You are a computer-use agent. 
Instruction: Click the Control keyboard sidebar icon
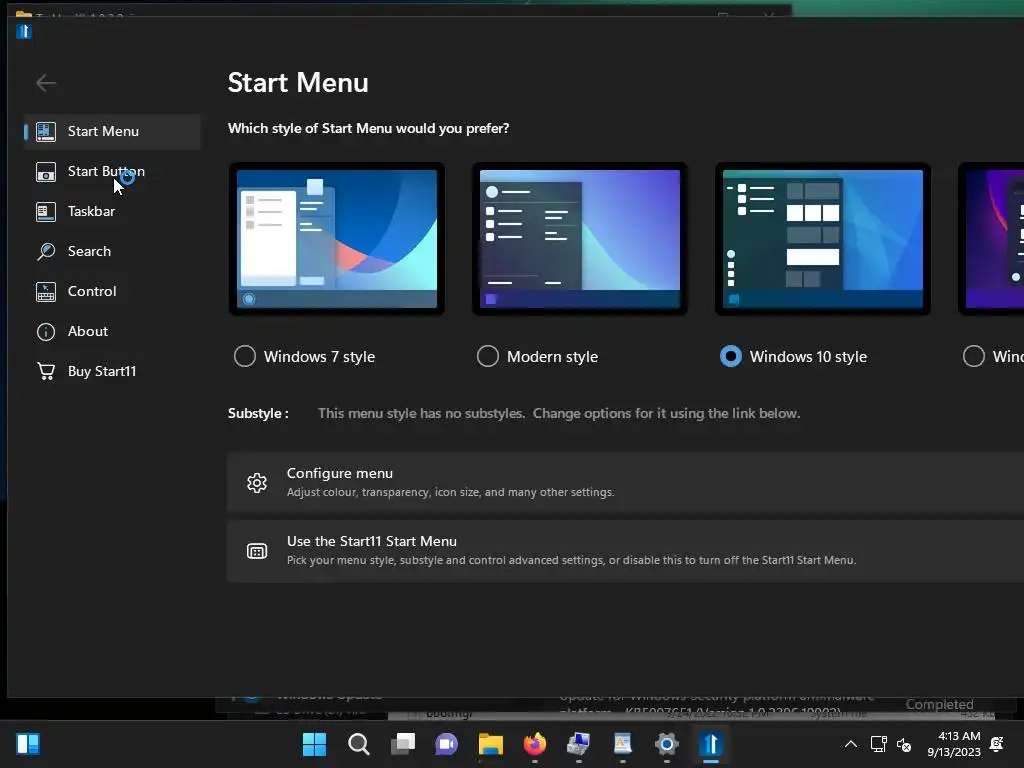pyautogui.click(x=46, y=291)
